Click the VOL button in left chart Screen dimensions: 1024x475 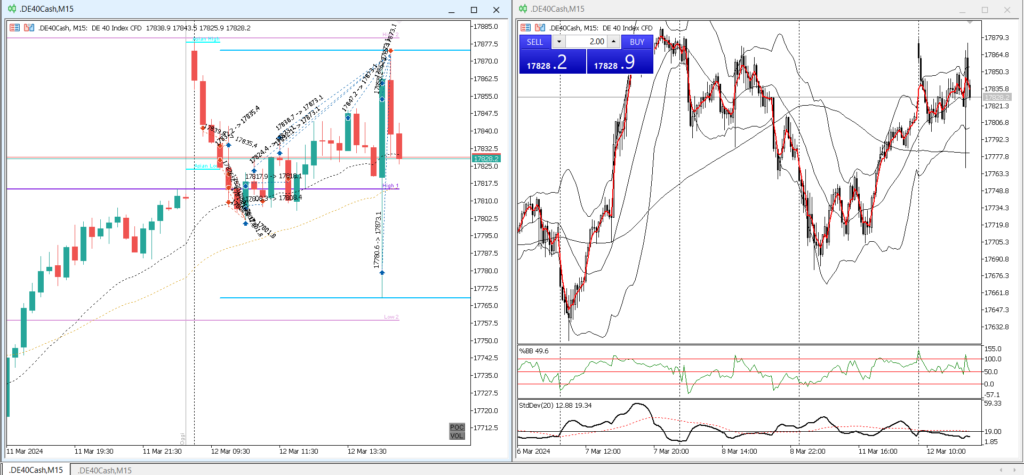[457, 435]
